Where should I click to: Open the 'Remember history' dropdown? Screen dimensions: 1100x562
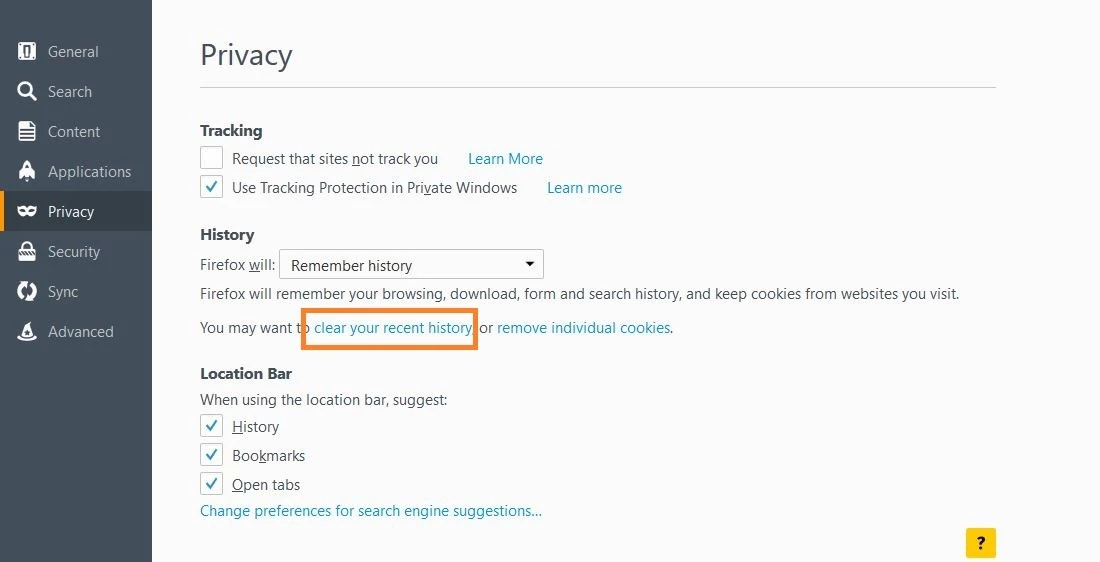click(411, 265)
